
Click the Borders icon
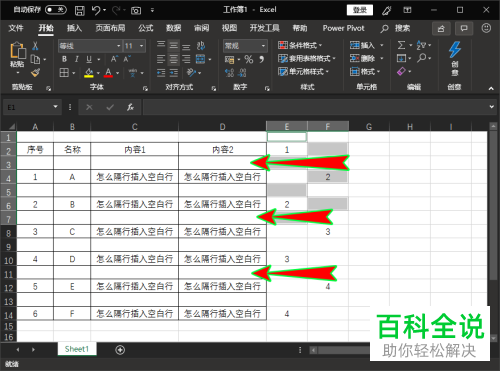64,73
